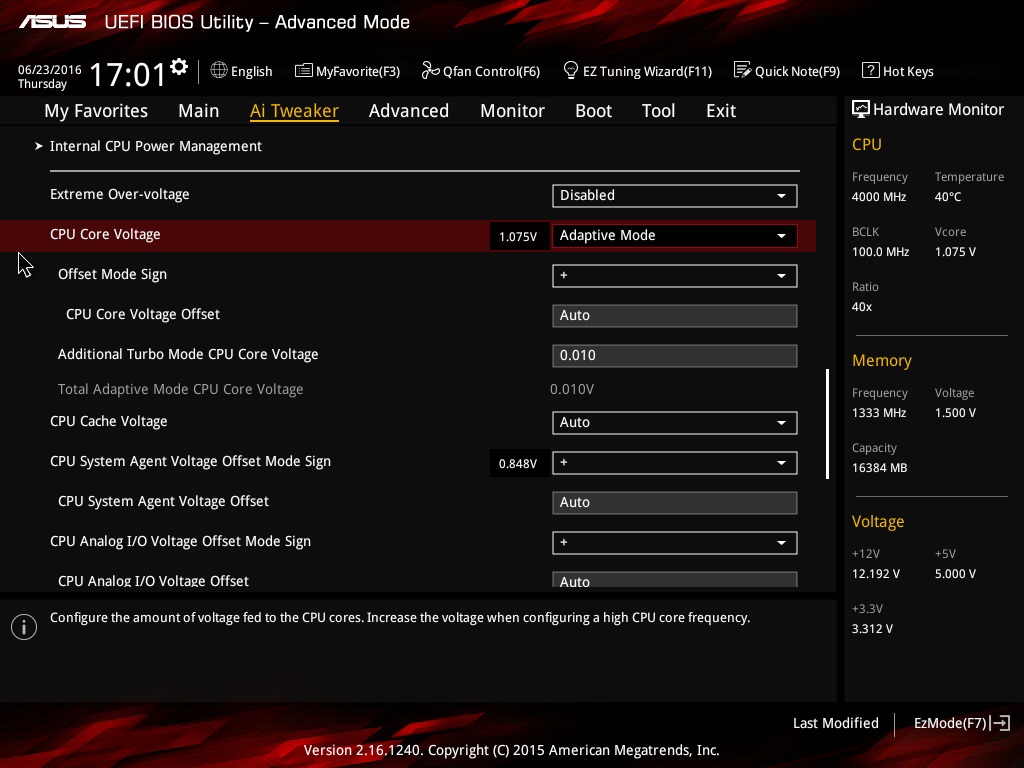Click the 17:01 clock display
The image size is (1024, 768).
[127, 74]
